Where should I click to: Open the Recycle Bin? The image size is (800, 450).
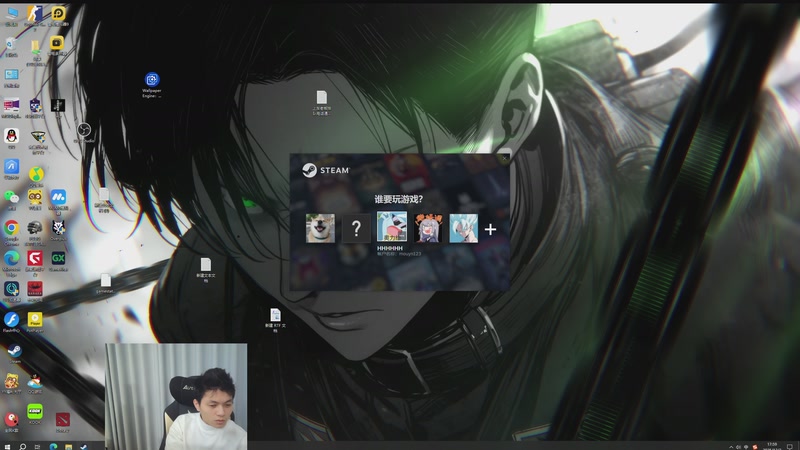[11, 47]
